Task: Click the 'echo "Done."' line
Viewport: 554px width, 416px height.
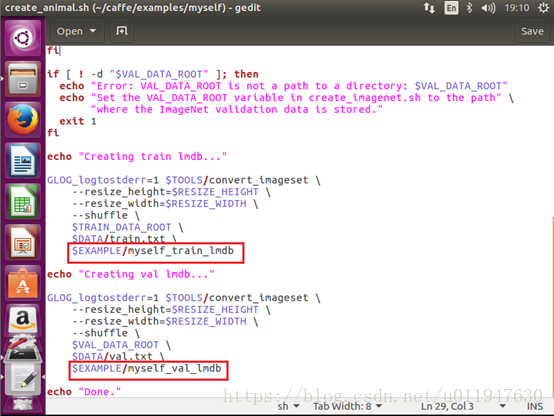Action: tap(84, 392)
